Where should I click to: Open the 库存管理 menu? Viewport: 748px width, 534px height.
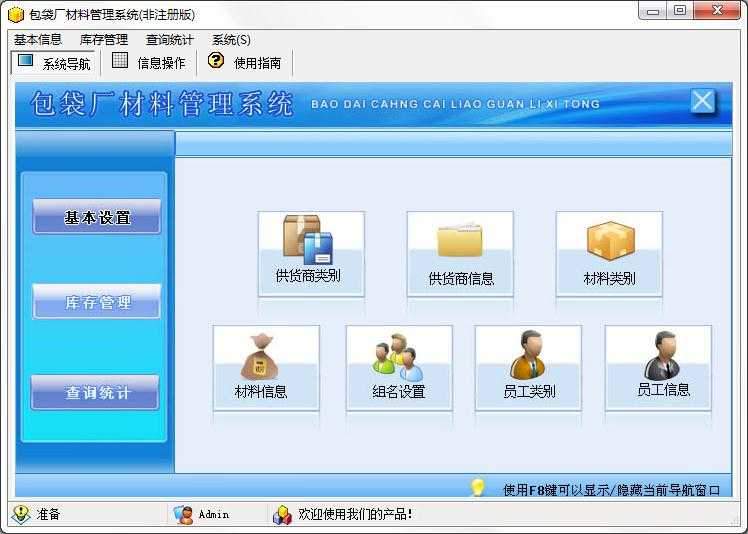pos(104,40)
